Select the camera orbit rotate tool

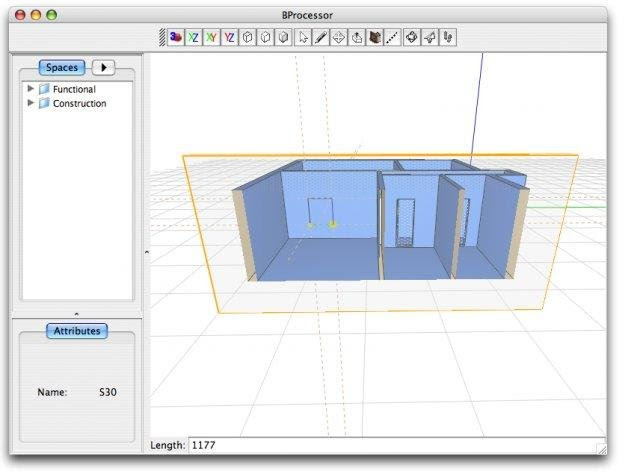coord(411,37)
